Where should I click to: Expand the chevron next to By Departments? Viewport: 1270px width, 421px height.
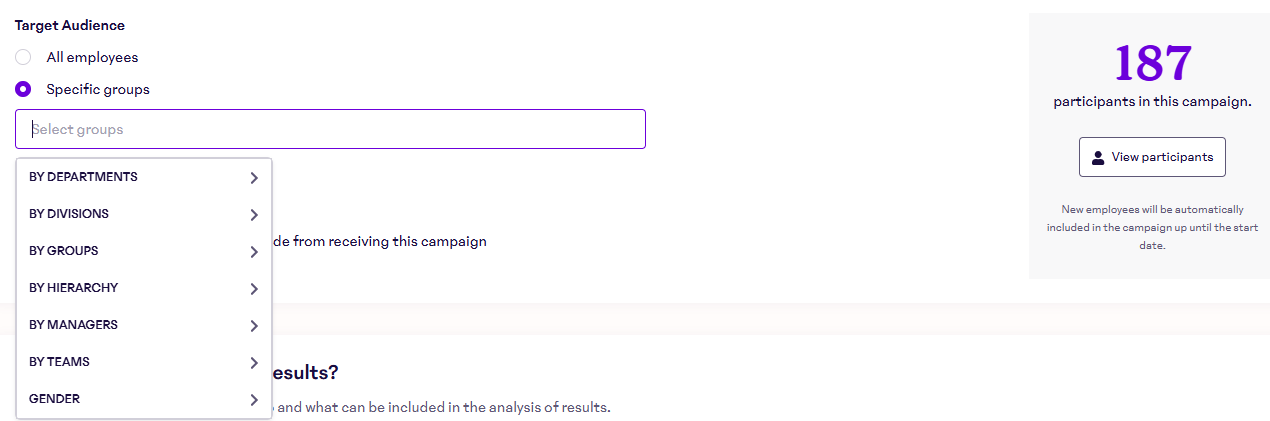(x=254, y=178)
